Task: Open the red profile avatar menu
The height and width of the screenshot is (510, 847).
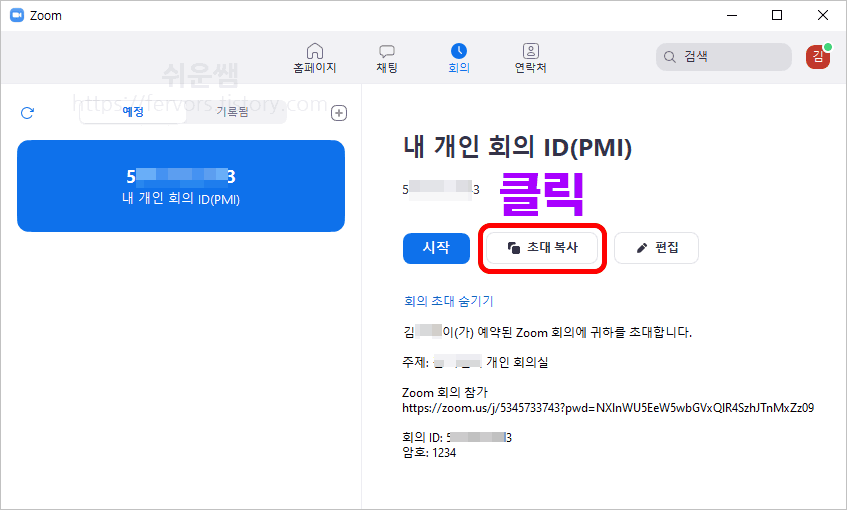Action: coord(818,57)
